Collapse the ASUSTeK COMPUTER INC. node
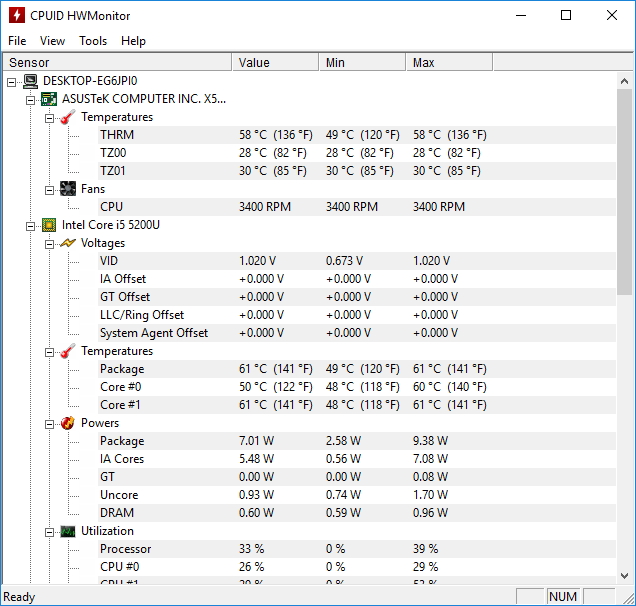 pos(30,100)
